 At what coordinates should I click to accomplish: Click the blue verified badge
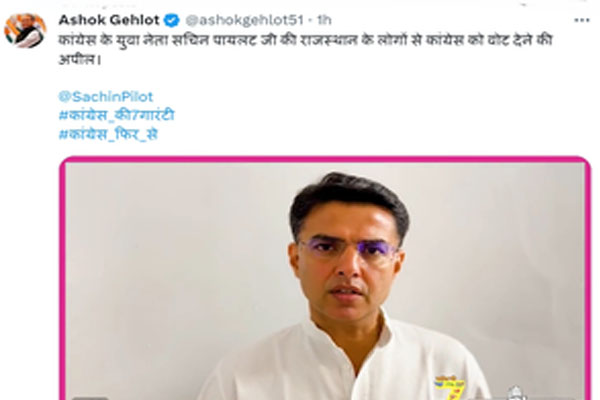171,20
